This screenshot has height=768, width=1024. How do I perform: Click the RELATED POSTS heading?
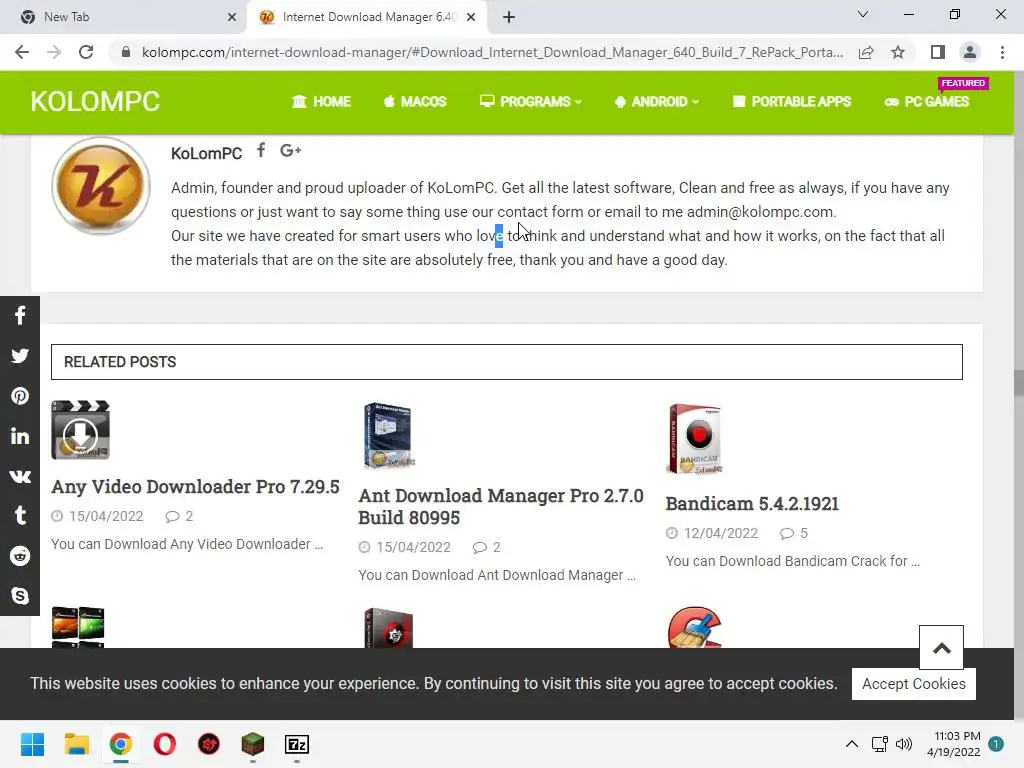pyautogui.click(x=120, y=362)
